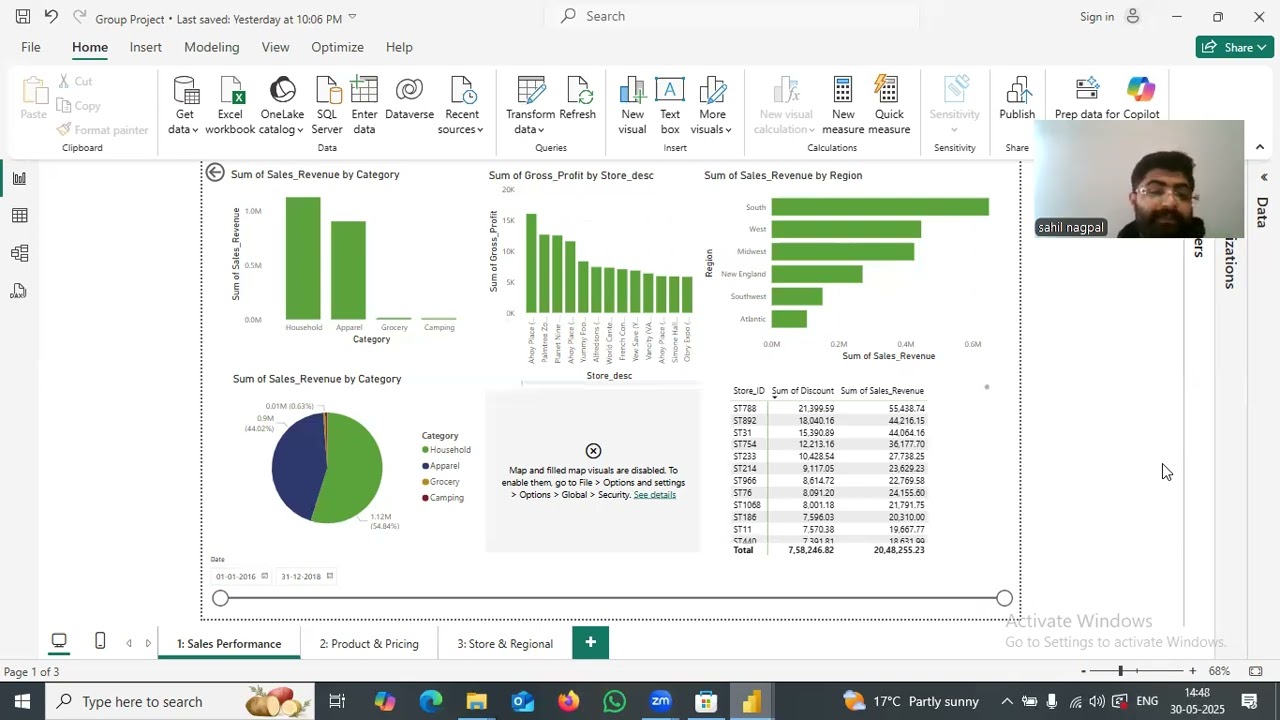Screen dimensions: 1280x720
Task: Open Zoom from the taskbar
Action: point(660,701)
